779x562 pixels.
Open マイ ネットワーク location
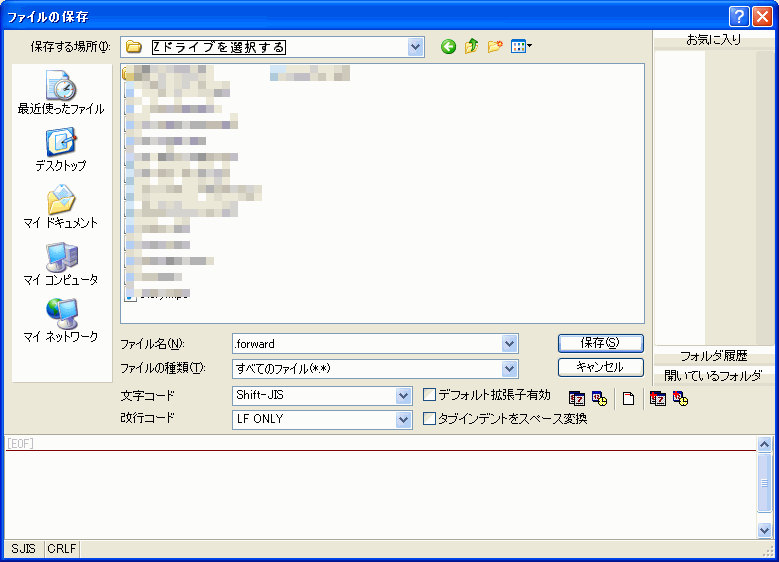(61, 321)
